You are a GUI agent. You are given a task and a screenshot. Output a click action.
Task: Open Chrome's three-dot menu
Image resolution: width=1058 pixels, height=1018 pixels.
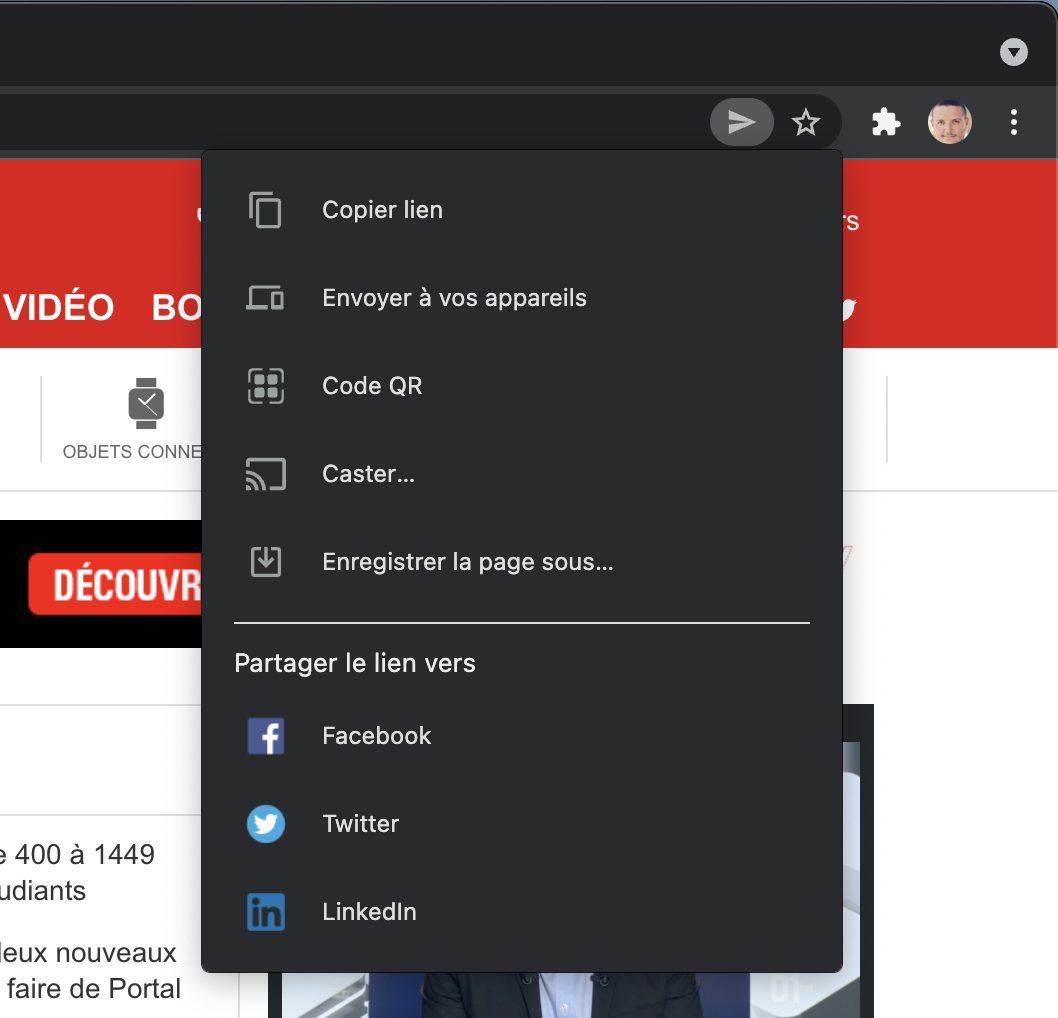pos(1013,123)
